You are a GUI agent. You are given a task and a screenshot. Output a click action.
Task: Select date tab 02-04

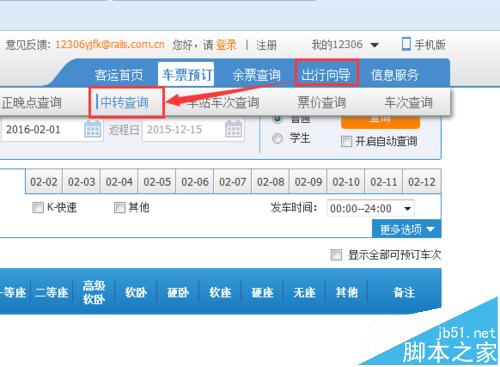pyautogui.click(x=119, y=182)
